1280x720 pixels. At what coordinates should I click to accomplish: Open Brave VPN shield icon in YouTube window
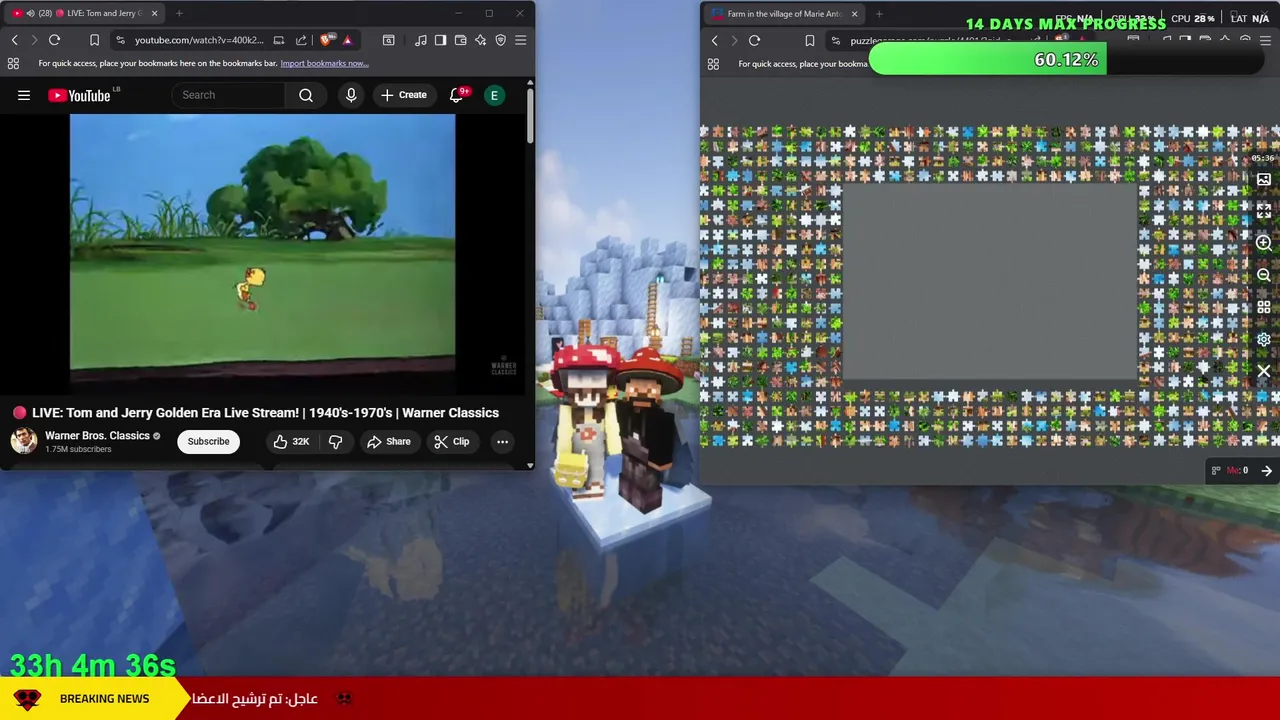click(501, 40)
